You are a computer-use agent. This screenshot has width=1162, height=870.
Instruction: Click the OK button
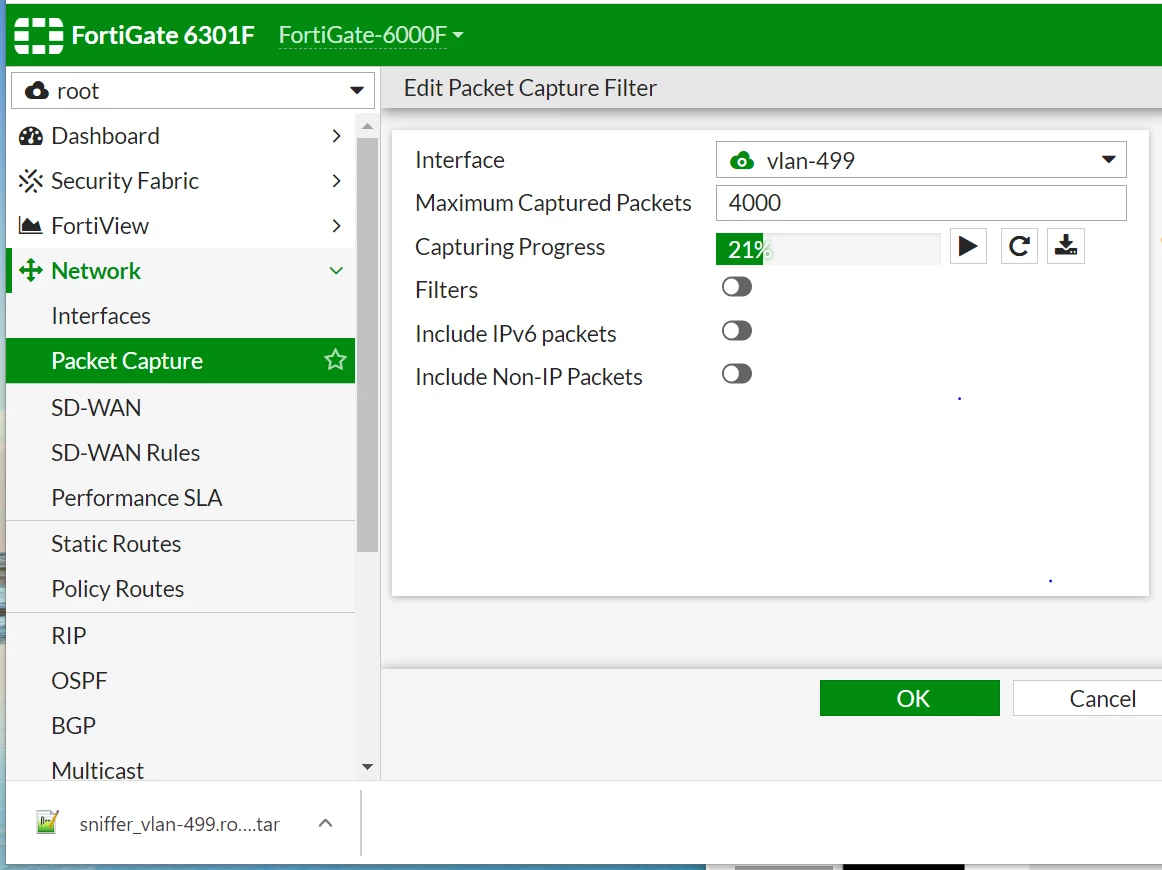click(x=909, y=698)
